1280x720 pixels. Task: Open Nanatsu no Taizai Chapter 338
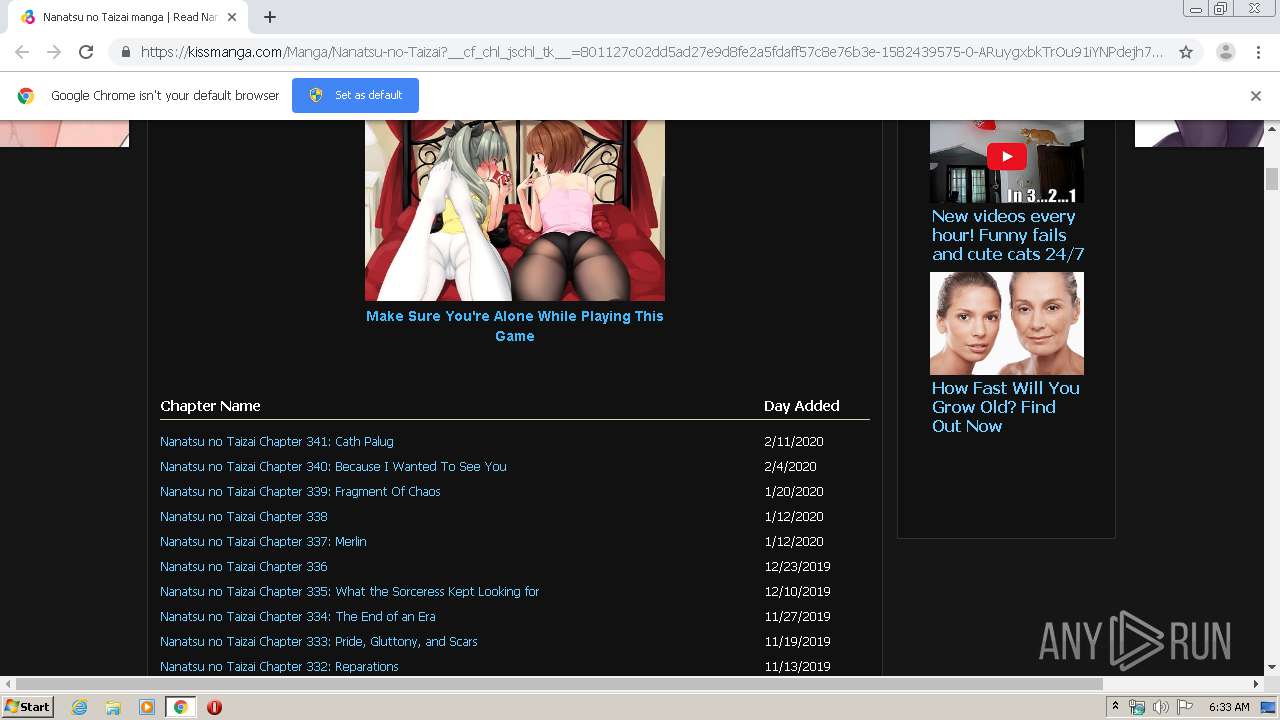244,516
